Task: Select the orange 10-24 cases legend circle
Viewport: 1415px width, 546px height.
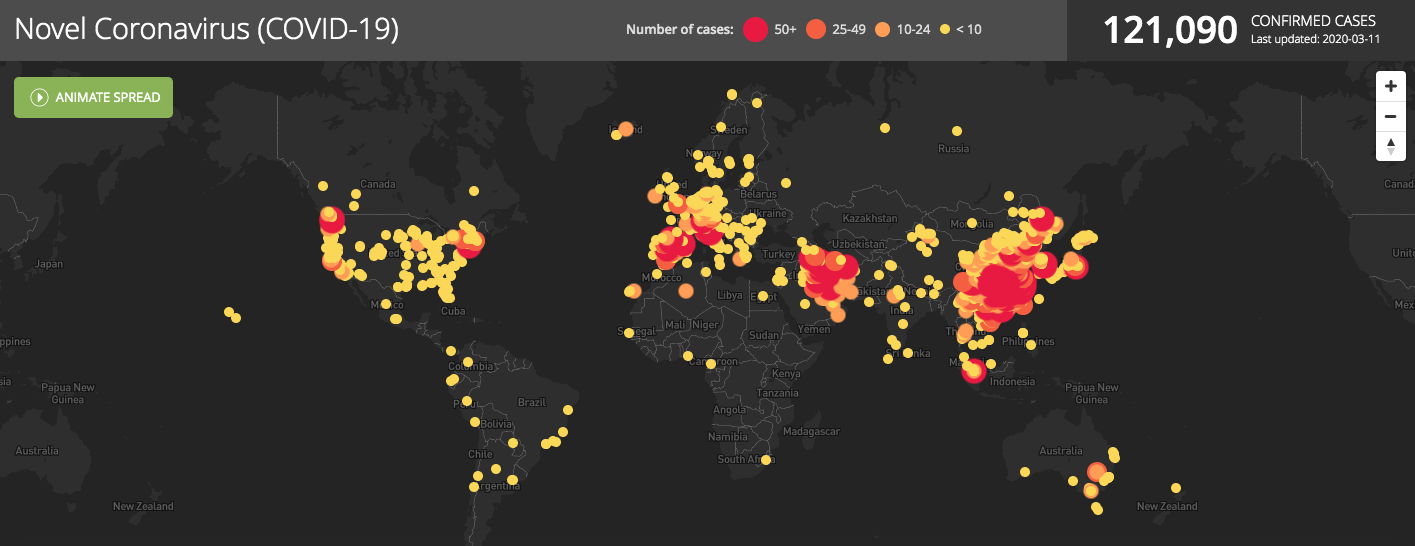Action: pos(883,29)
